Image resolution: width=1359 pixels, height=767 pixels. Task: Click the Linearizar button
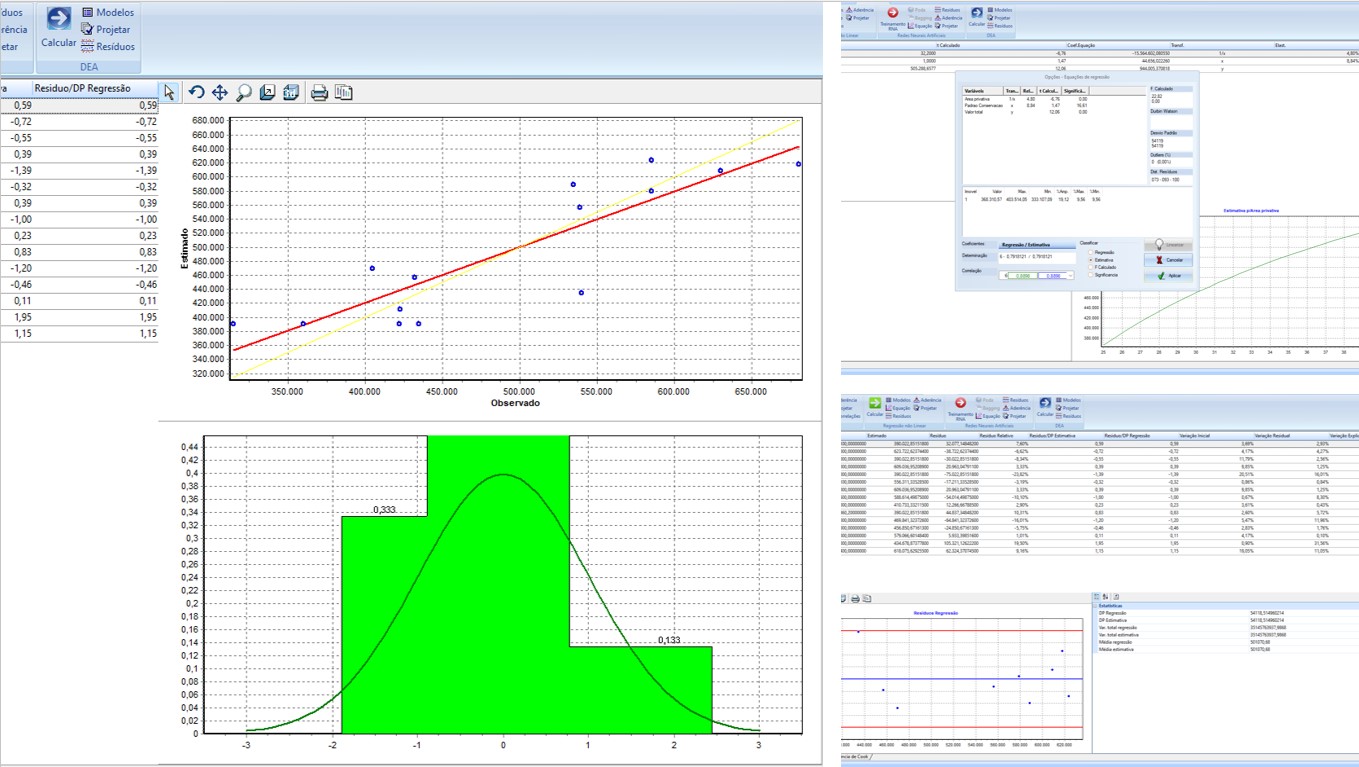tap(1168, 245)
